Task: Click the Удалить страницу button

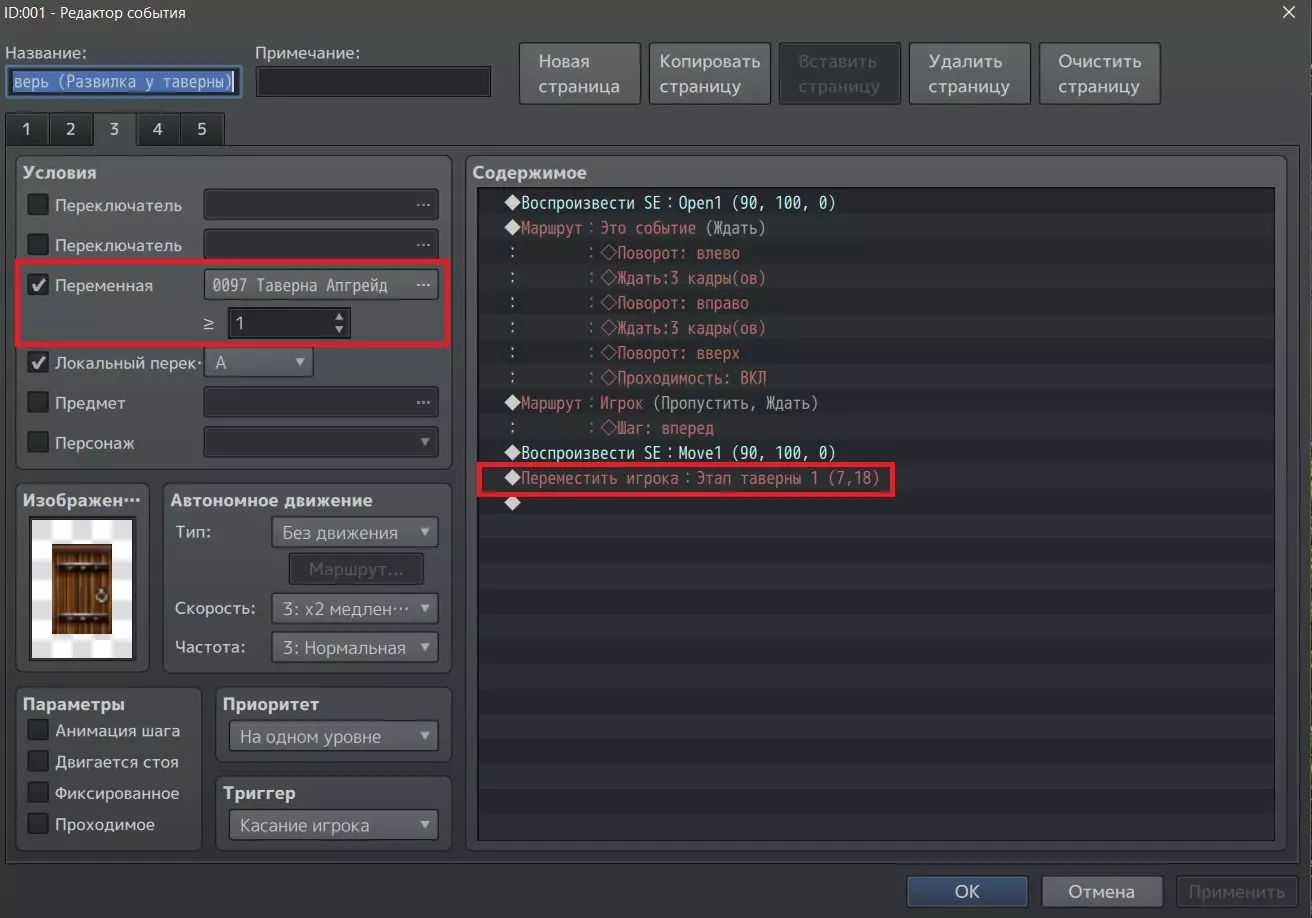Action: pos(970,73)
